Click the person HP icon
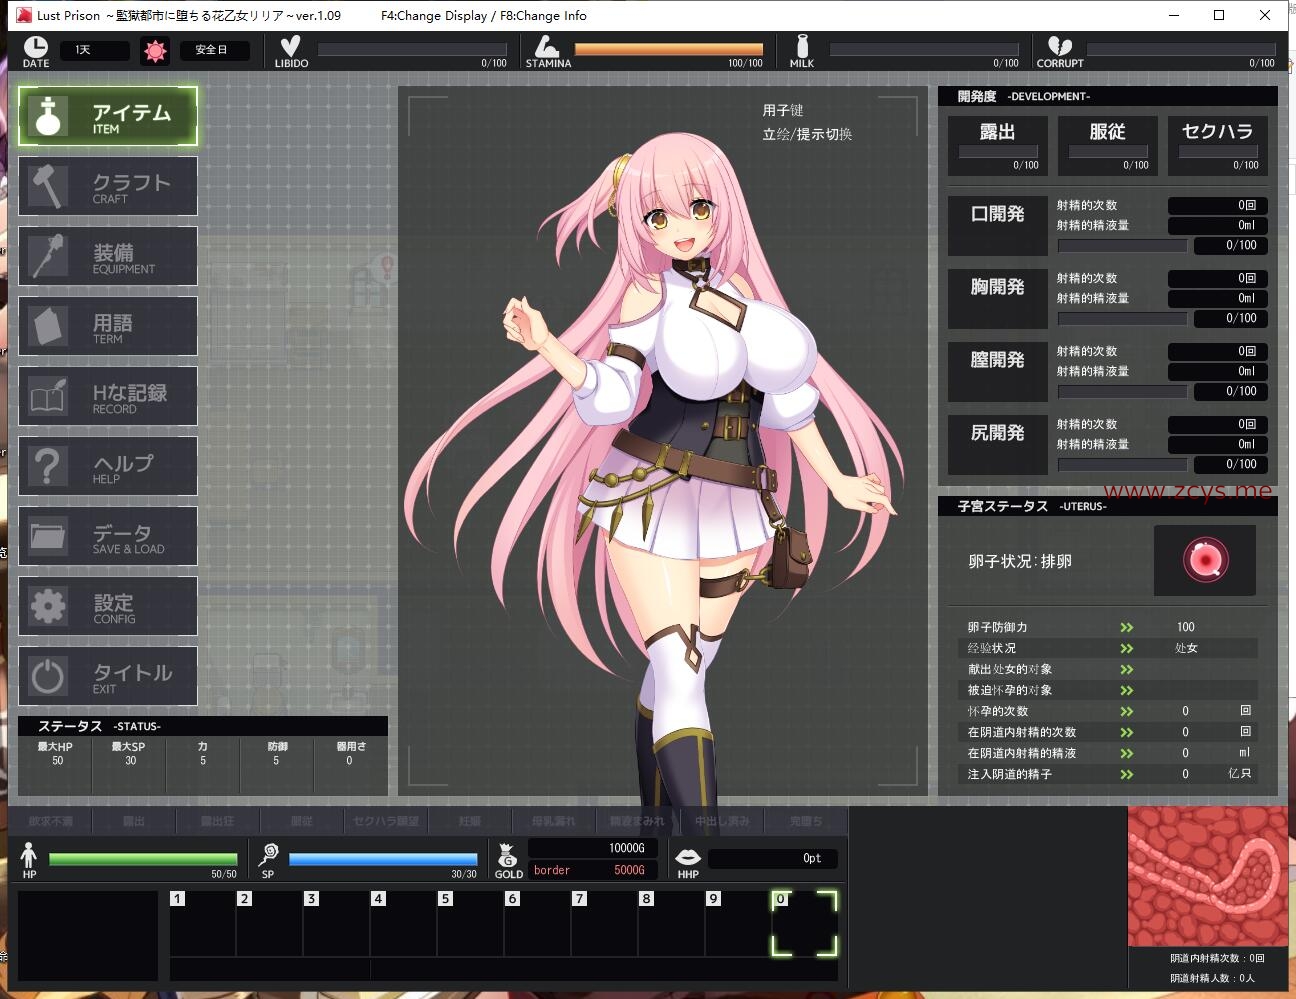This screenshot has height=999, width=1296. click(29, 855)
